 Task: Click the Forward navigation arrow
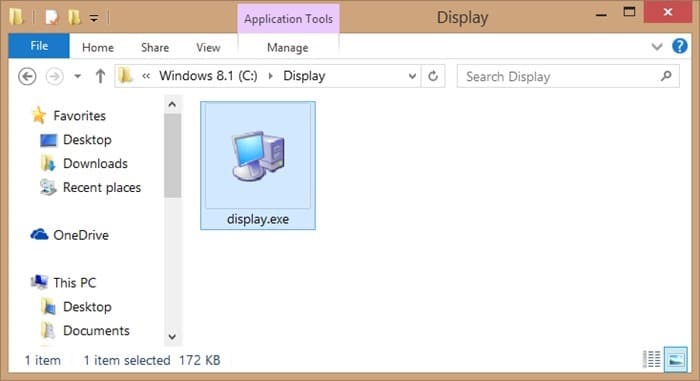click(54, 76)
